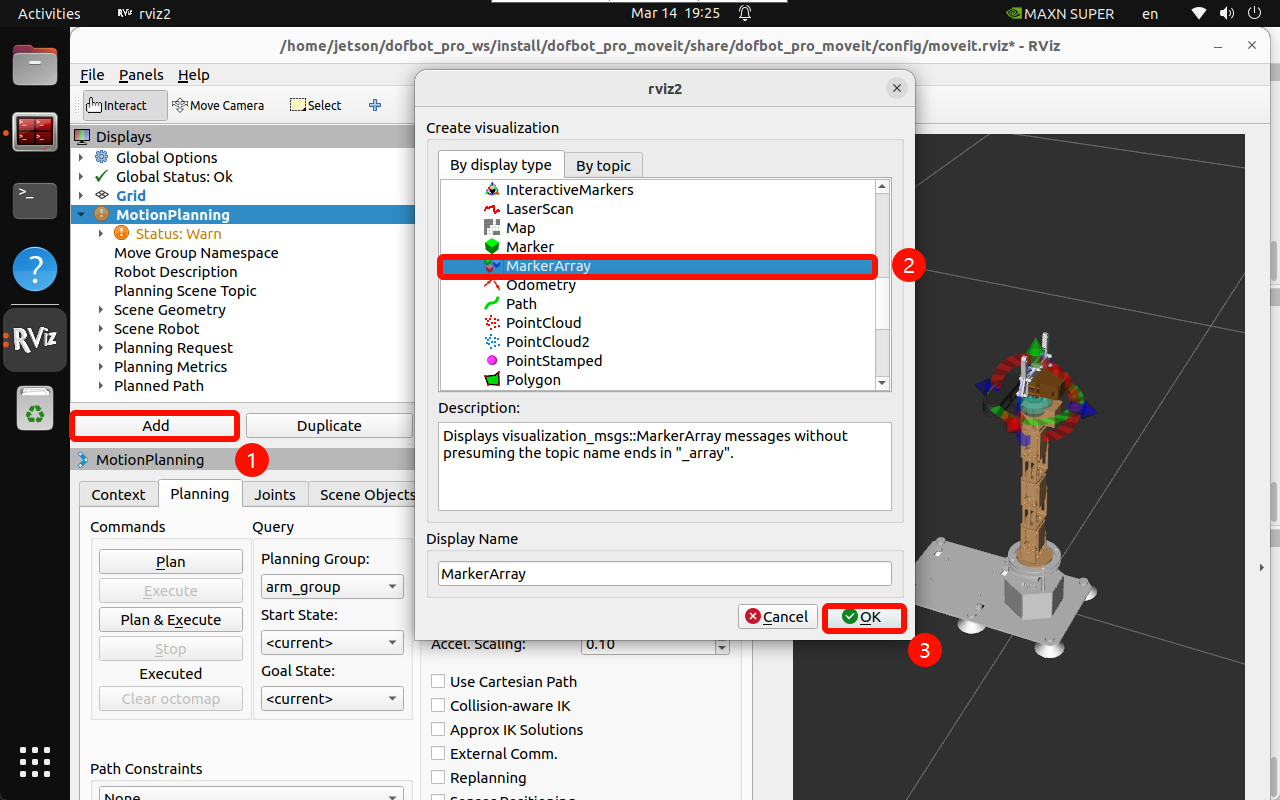The width and height of the screenshot is (1280, 800).
Task: Open the Terminal dock icon
Action: pyautogui.click(x=35, y=200)
